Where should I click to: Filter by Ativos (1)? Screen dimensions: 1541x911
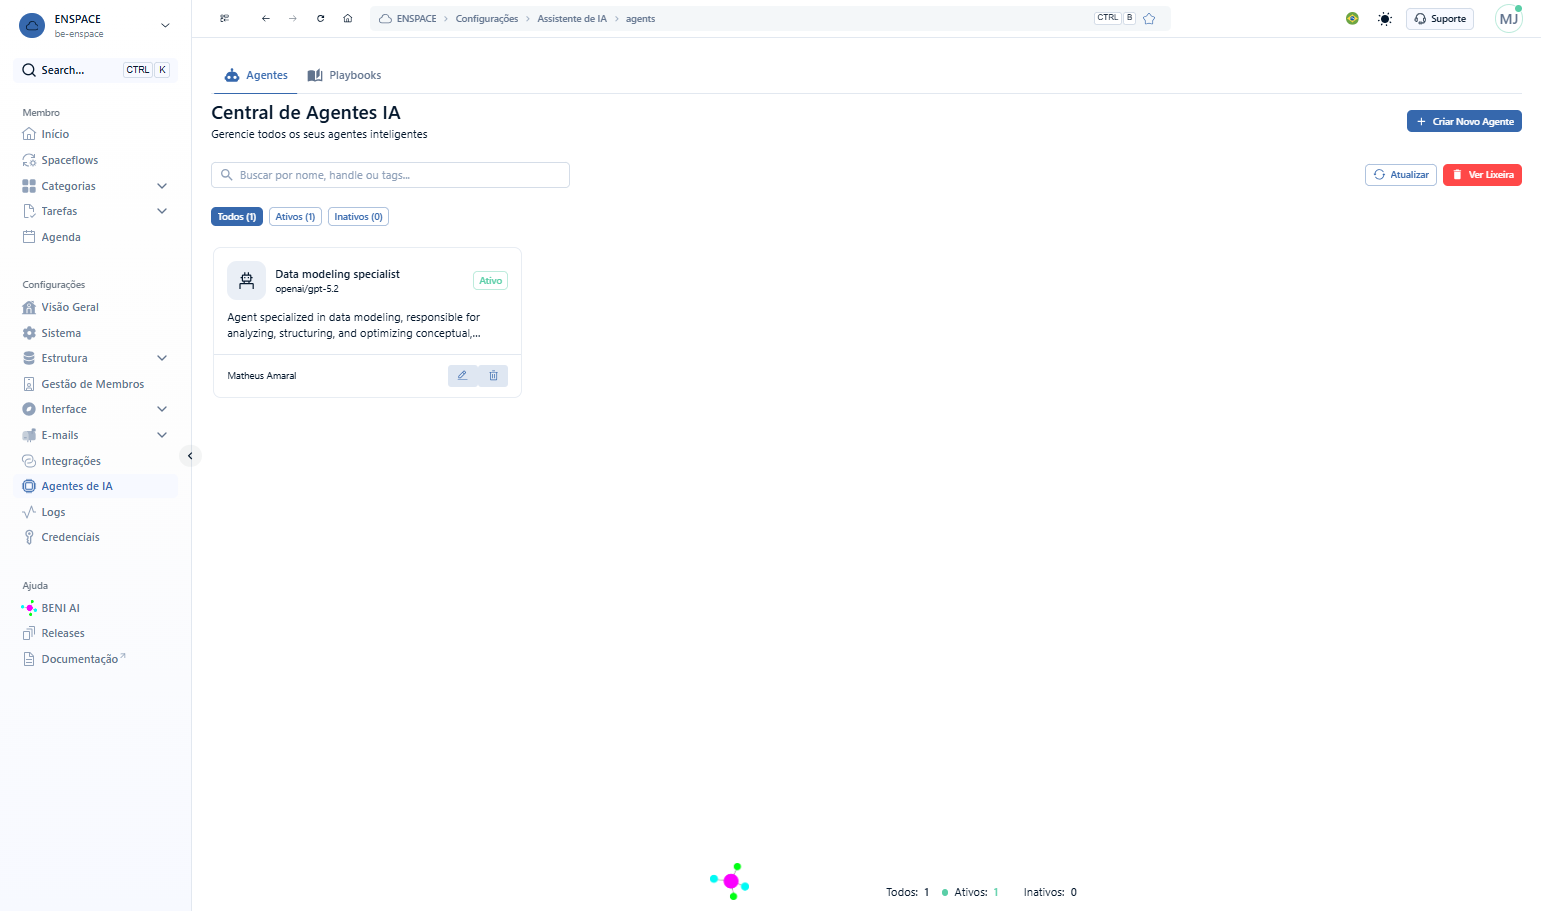click(x=295, y=217)
